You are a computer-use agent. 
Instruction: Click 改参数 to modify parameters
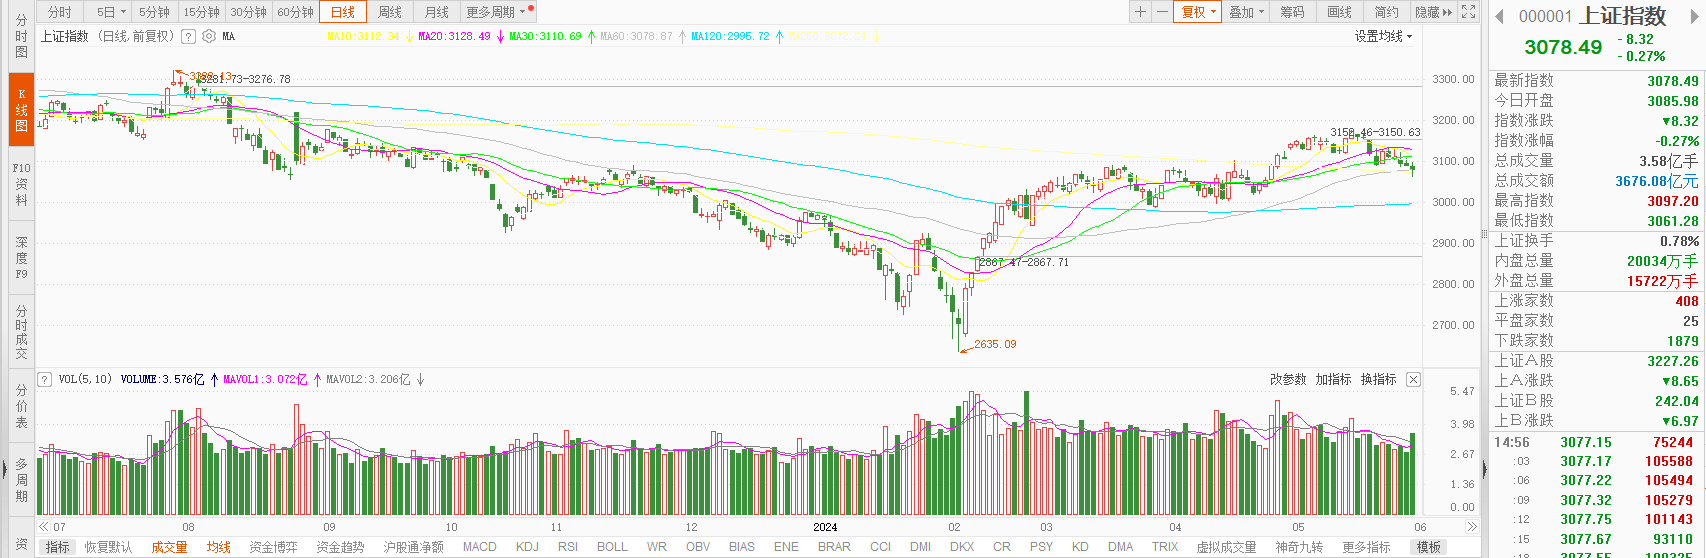point(1288,379)
